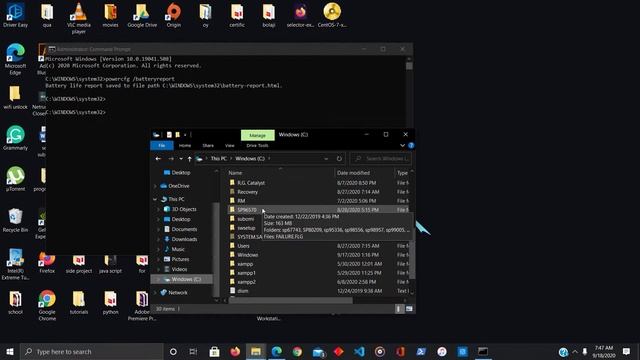Open the address bar history dropdown
Screen dimensions: 640x360
point(326,159)
